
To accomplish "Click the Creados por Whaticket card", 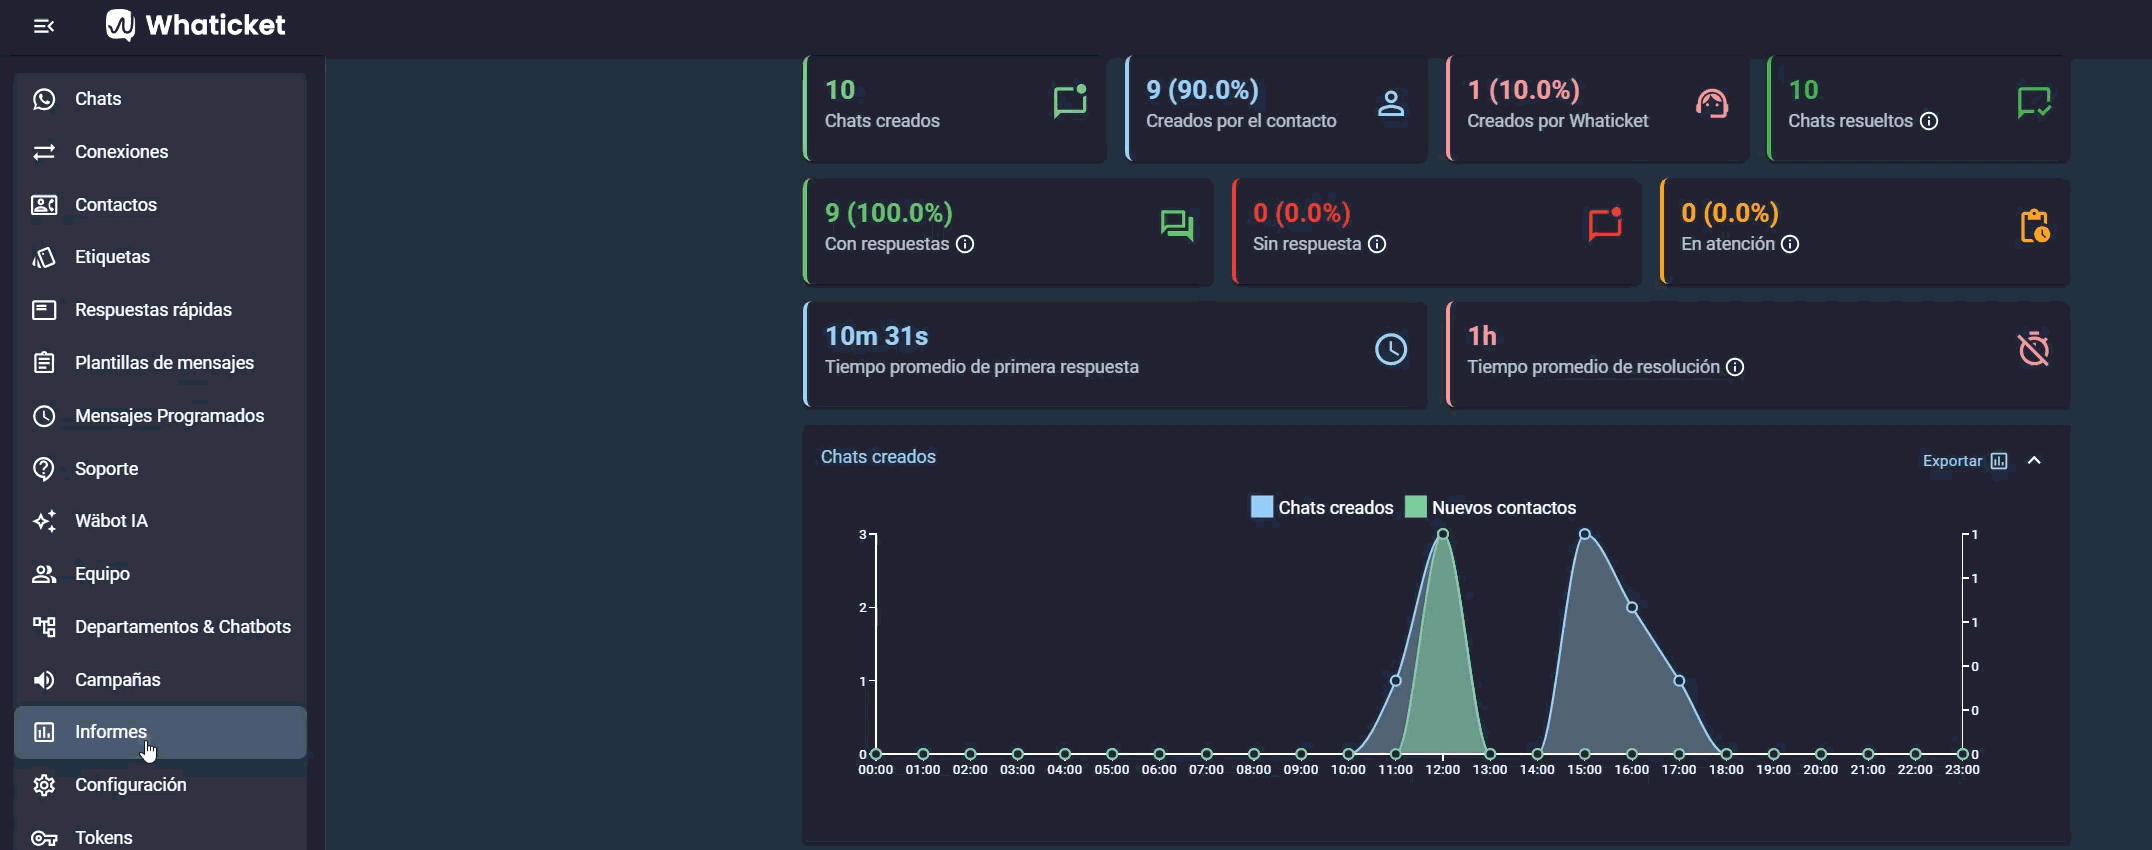I will coord(1598,108).
